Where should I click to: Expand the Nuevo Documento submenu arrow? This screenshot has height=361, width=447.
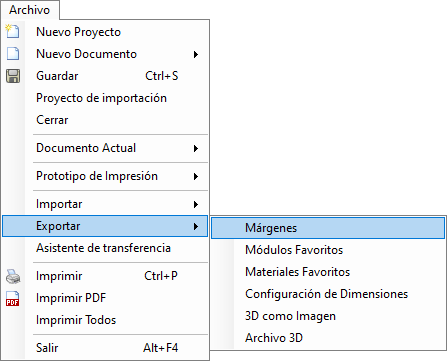pos(196,54)
